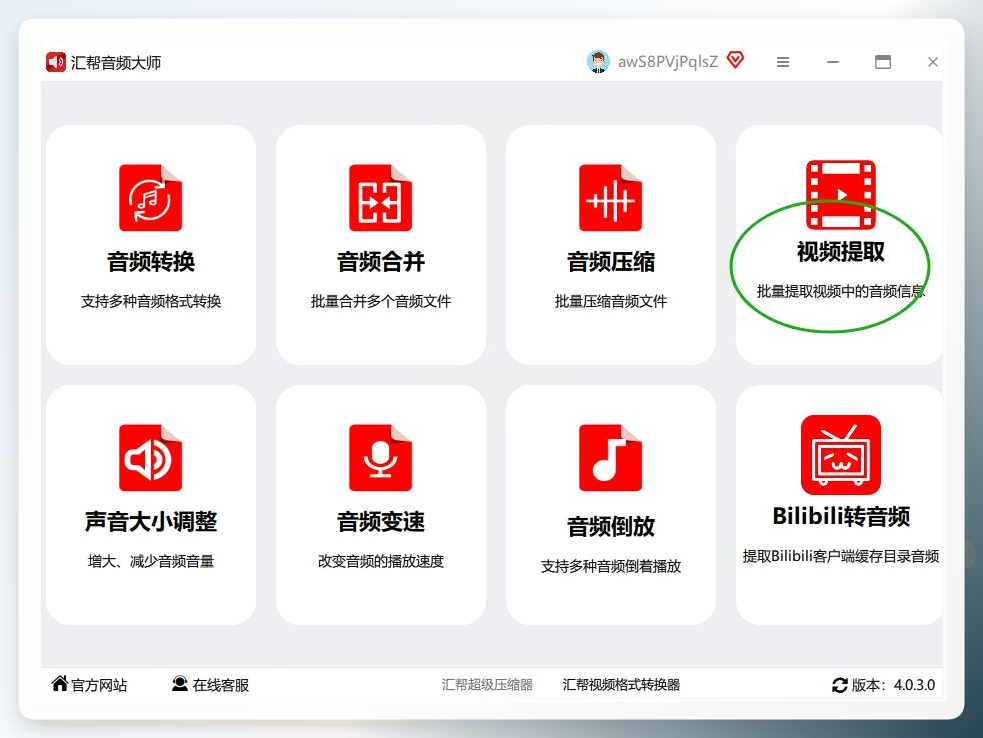Viewport: 983px width, 738px height.
Task: Open the 汇帮视频格式转换器 link
Action: point(621,685)
